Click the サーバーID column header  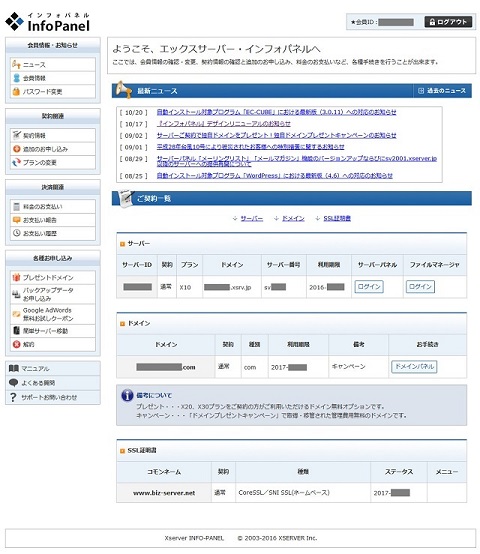[x=137, y=265]
